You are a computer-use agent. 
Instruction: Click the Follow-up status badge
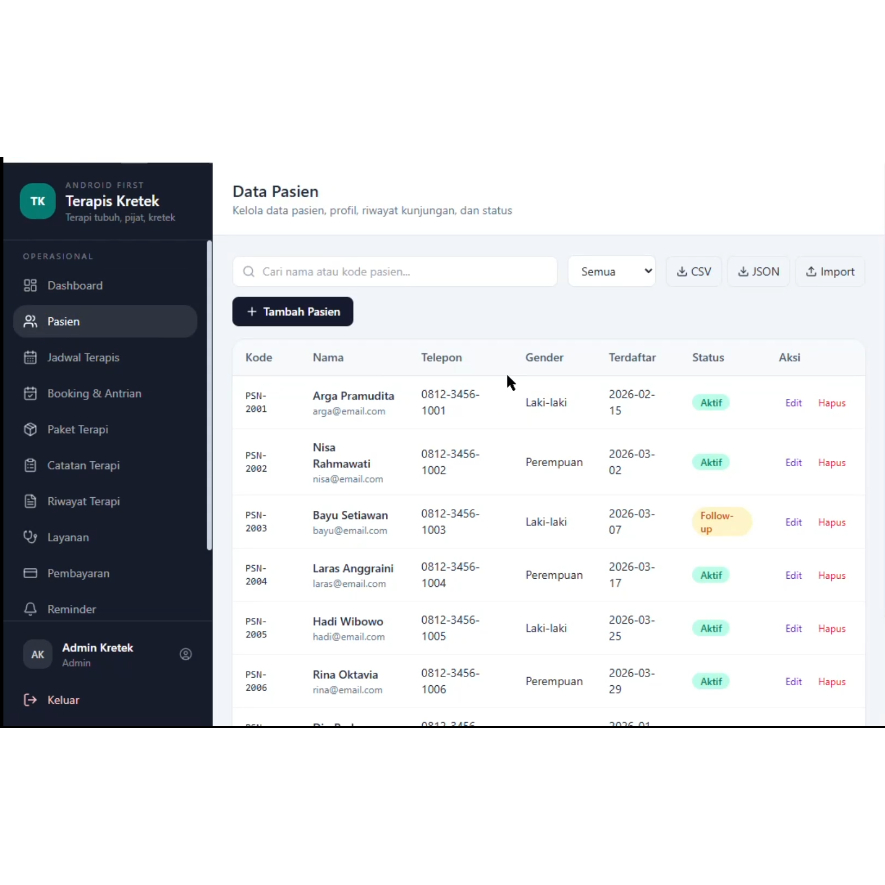721,522
